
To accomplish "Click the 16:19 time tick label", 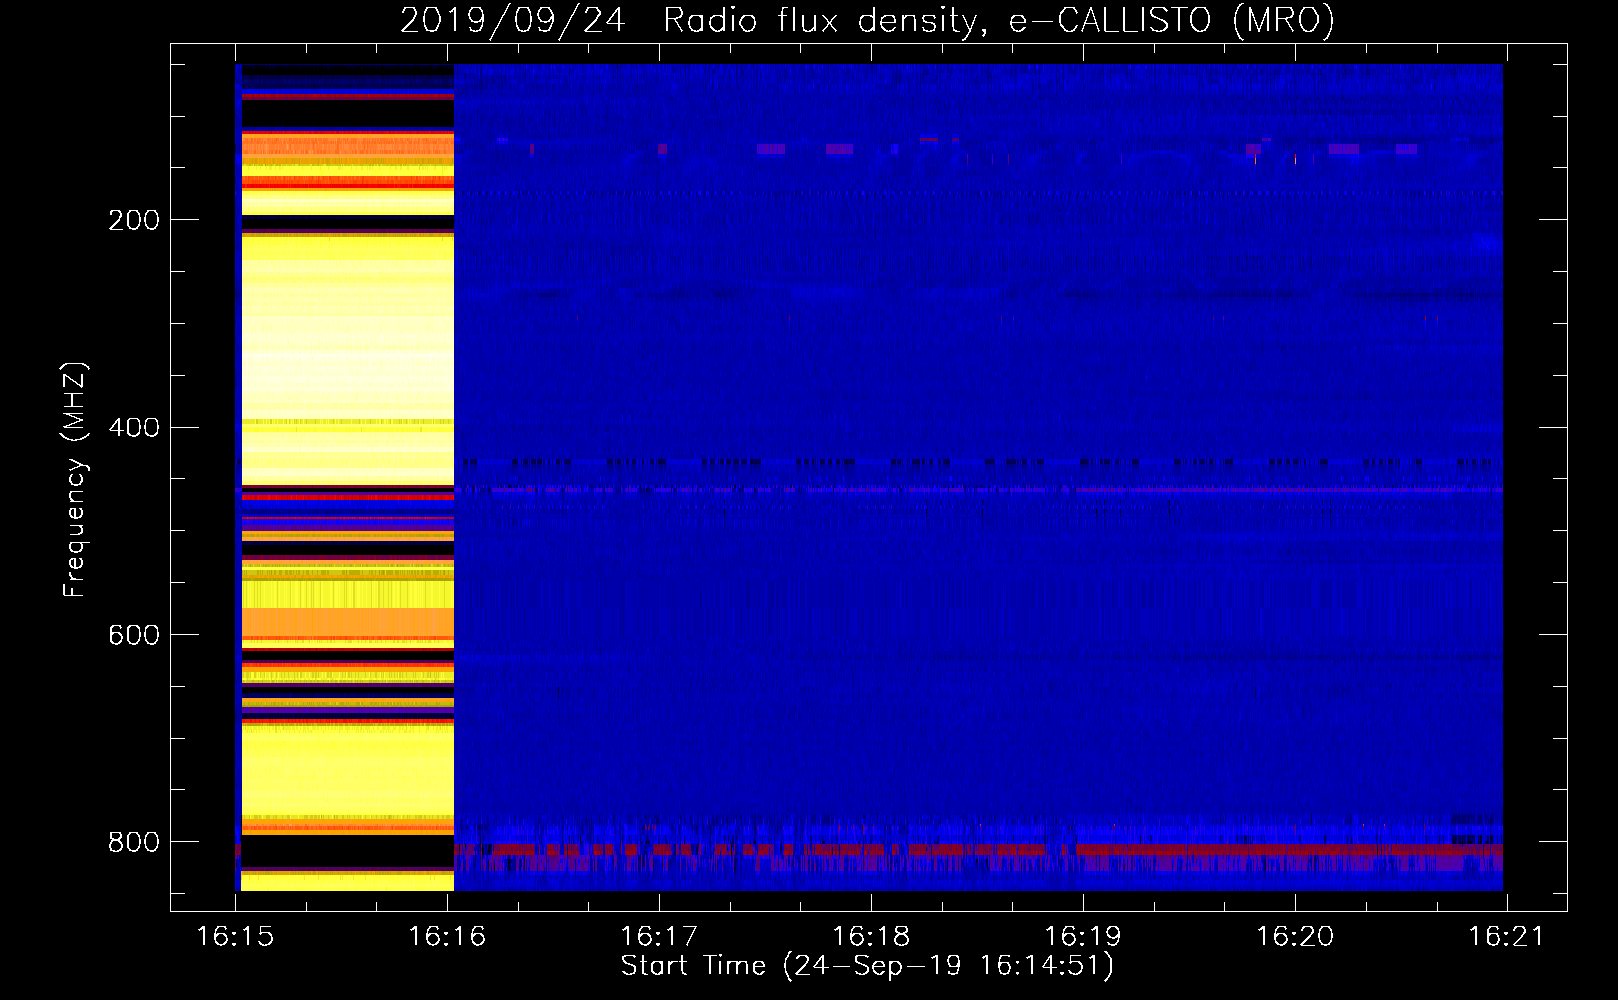I will pos(1083,936).
